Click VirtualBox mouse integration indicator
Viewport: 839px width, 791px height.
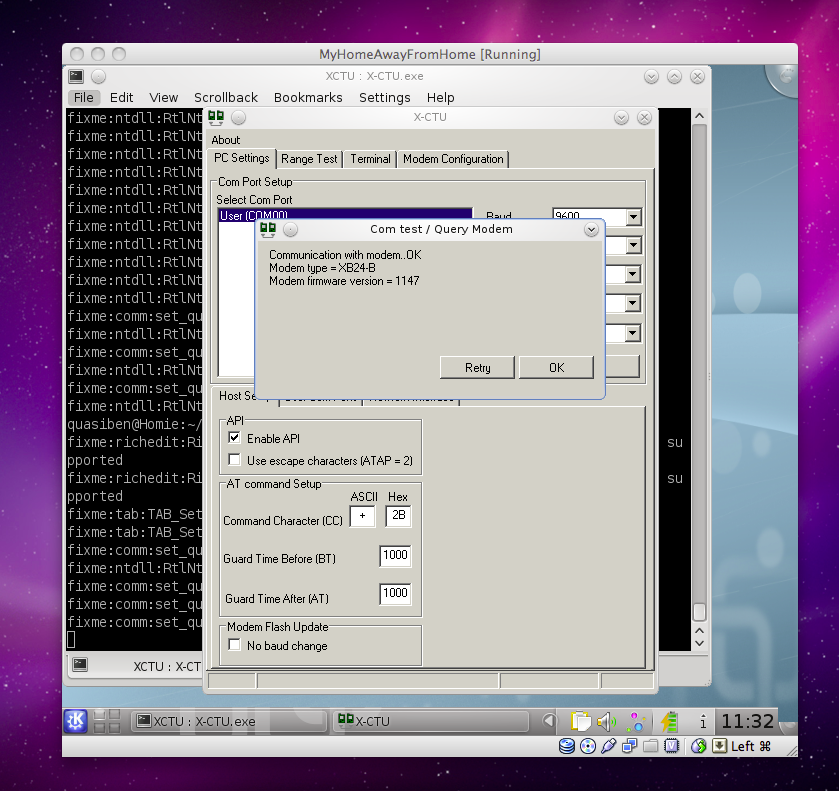click(698, 746)
